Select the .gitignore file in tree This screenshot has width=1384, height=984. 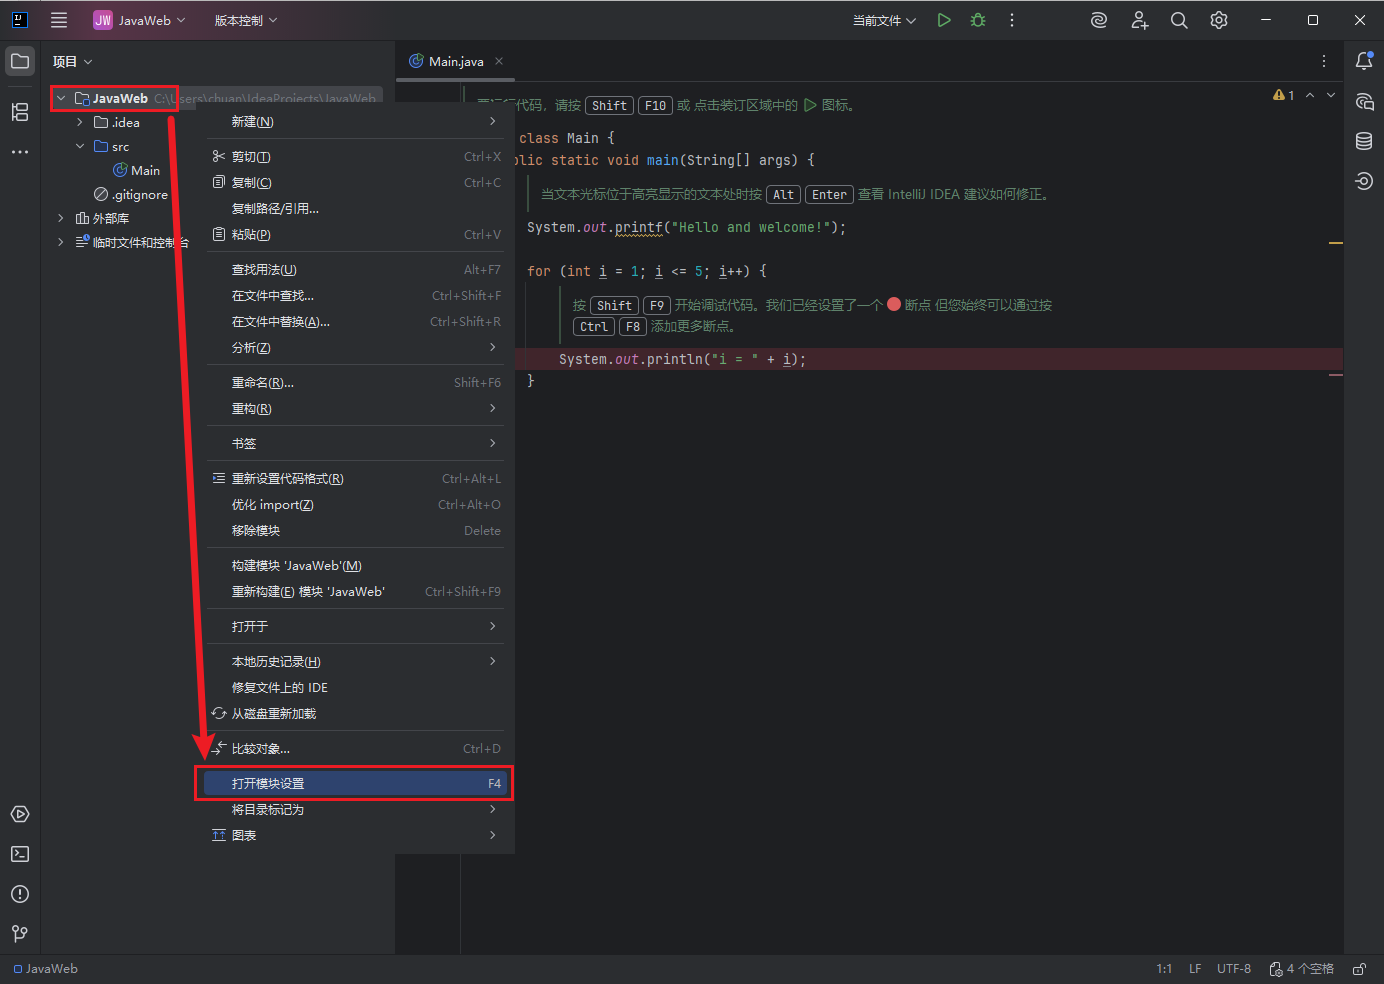[x=131, y=194]
